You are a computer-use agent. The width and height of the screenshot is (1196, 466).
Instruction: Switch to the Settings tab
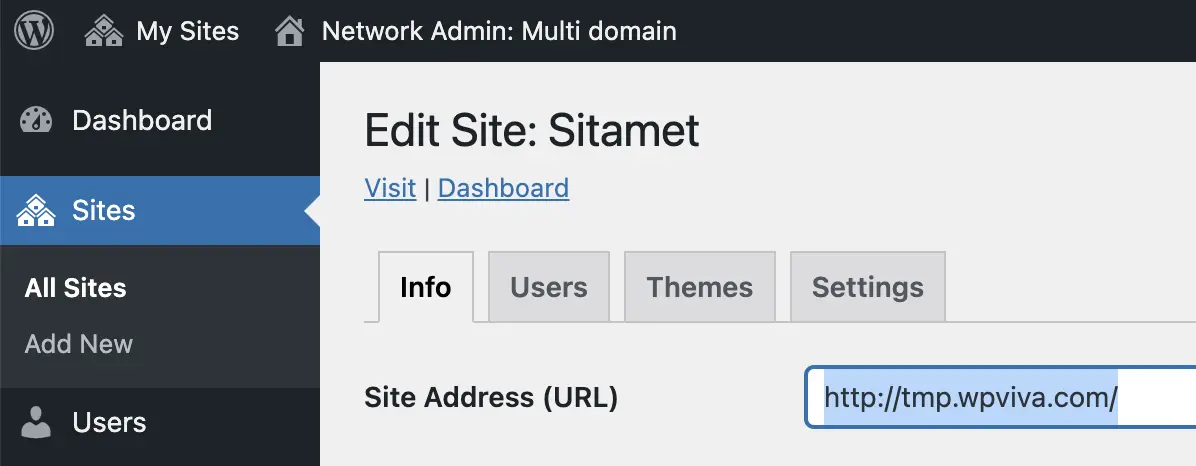pos(867,288)
